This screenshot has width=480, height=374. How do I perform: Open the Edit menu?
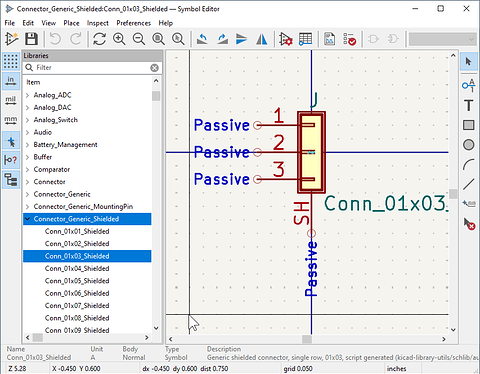coord(28,23)
